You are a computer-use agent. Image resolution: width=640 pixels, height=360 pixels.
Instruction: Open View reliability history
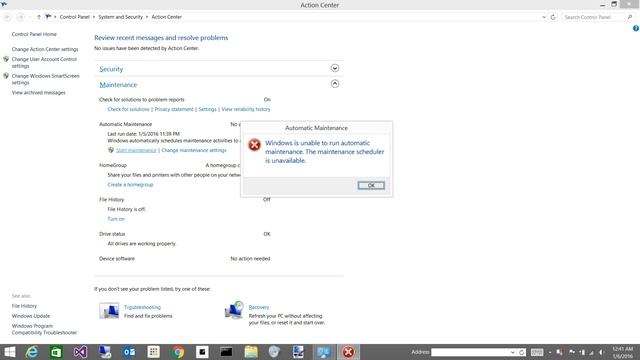pyautogui.click(x=246, y=109)
